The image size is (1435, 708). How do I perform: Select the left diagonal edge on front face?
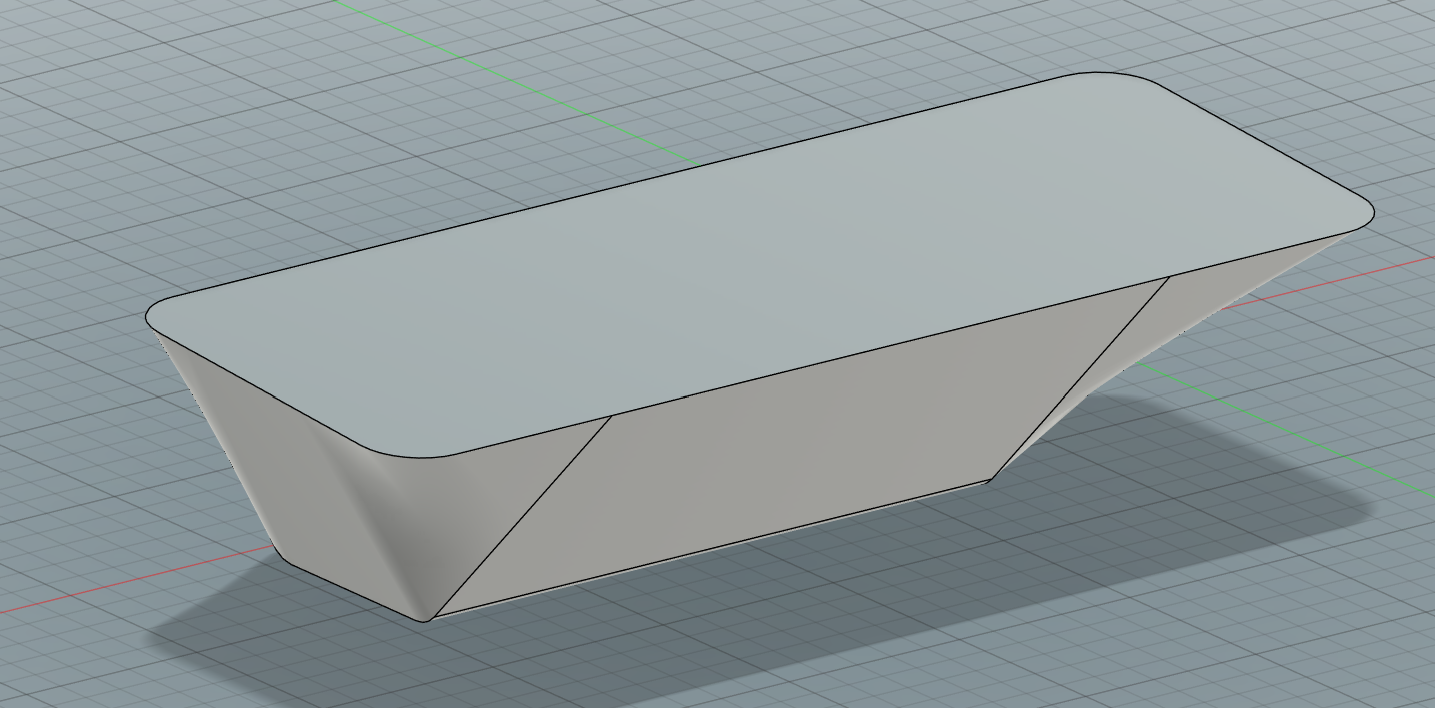coord(523,517)
